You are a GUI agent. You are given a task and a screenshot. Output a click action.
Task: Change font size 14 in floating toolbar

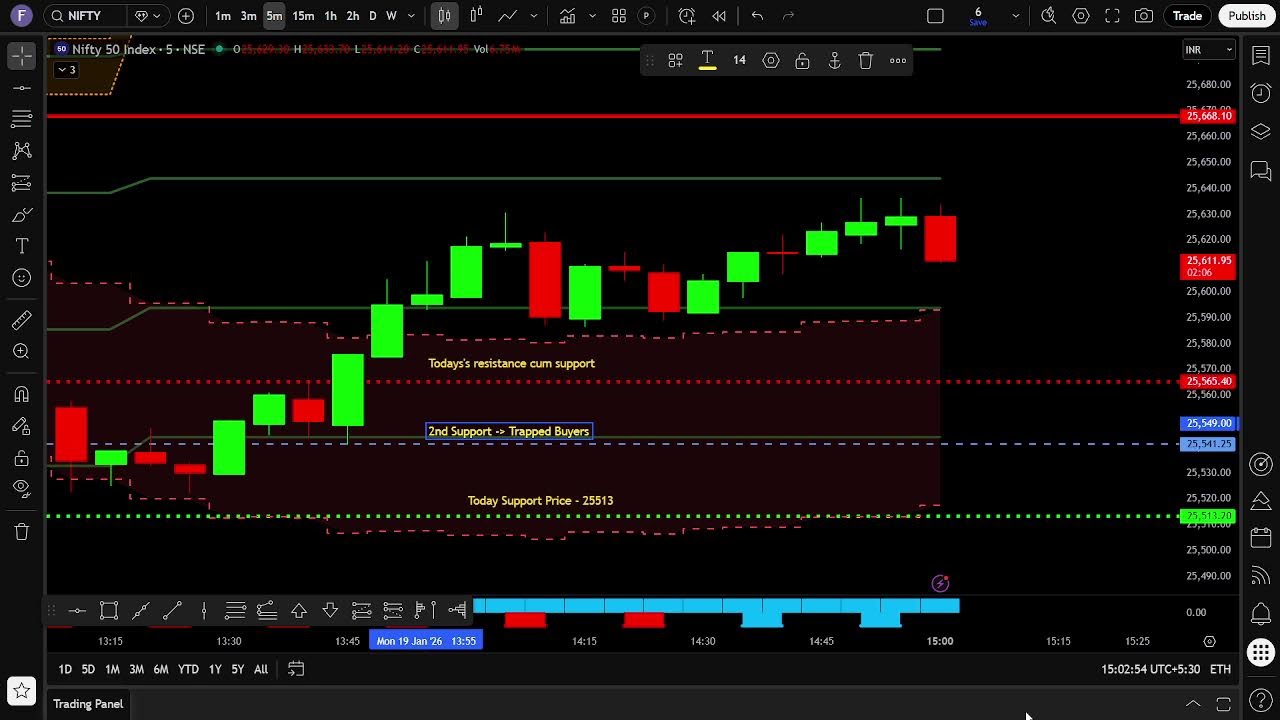pos(739,60)
